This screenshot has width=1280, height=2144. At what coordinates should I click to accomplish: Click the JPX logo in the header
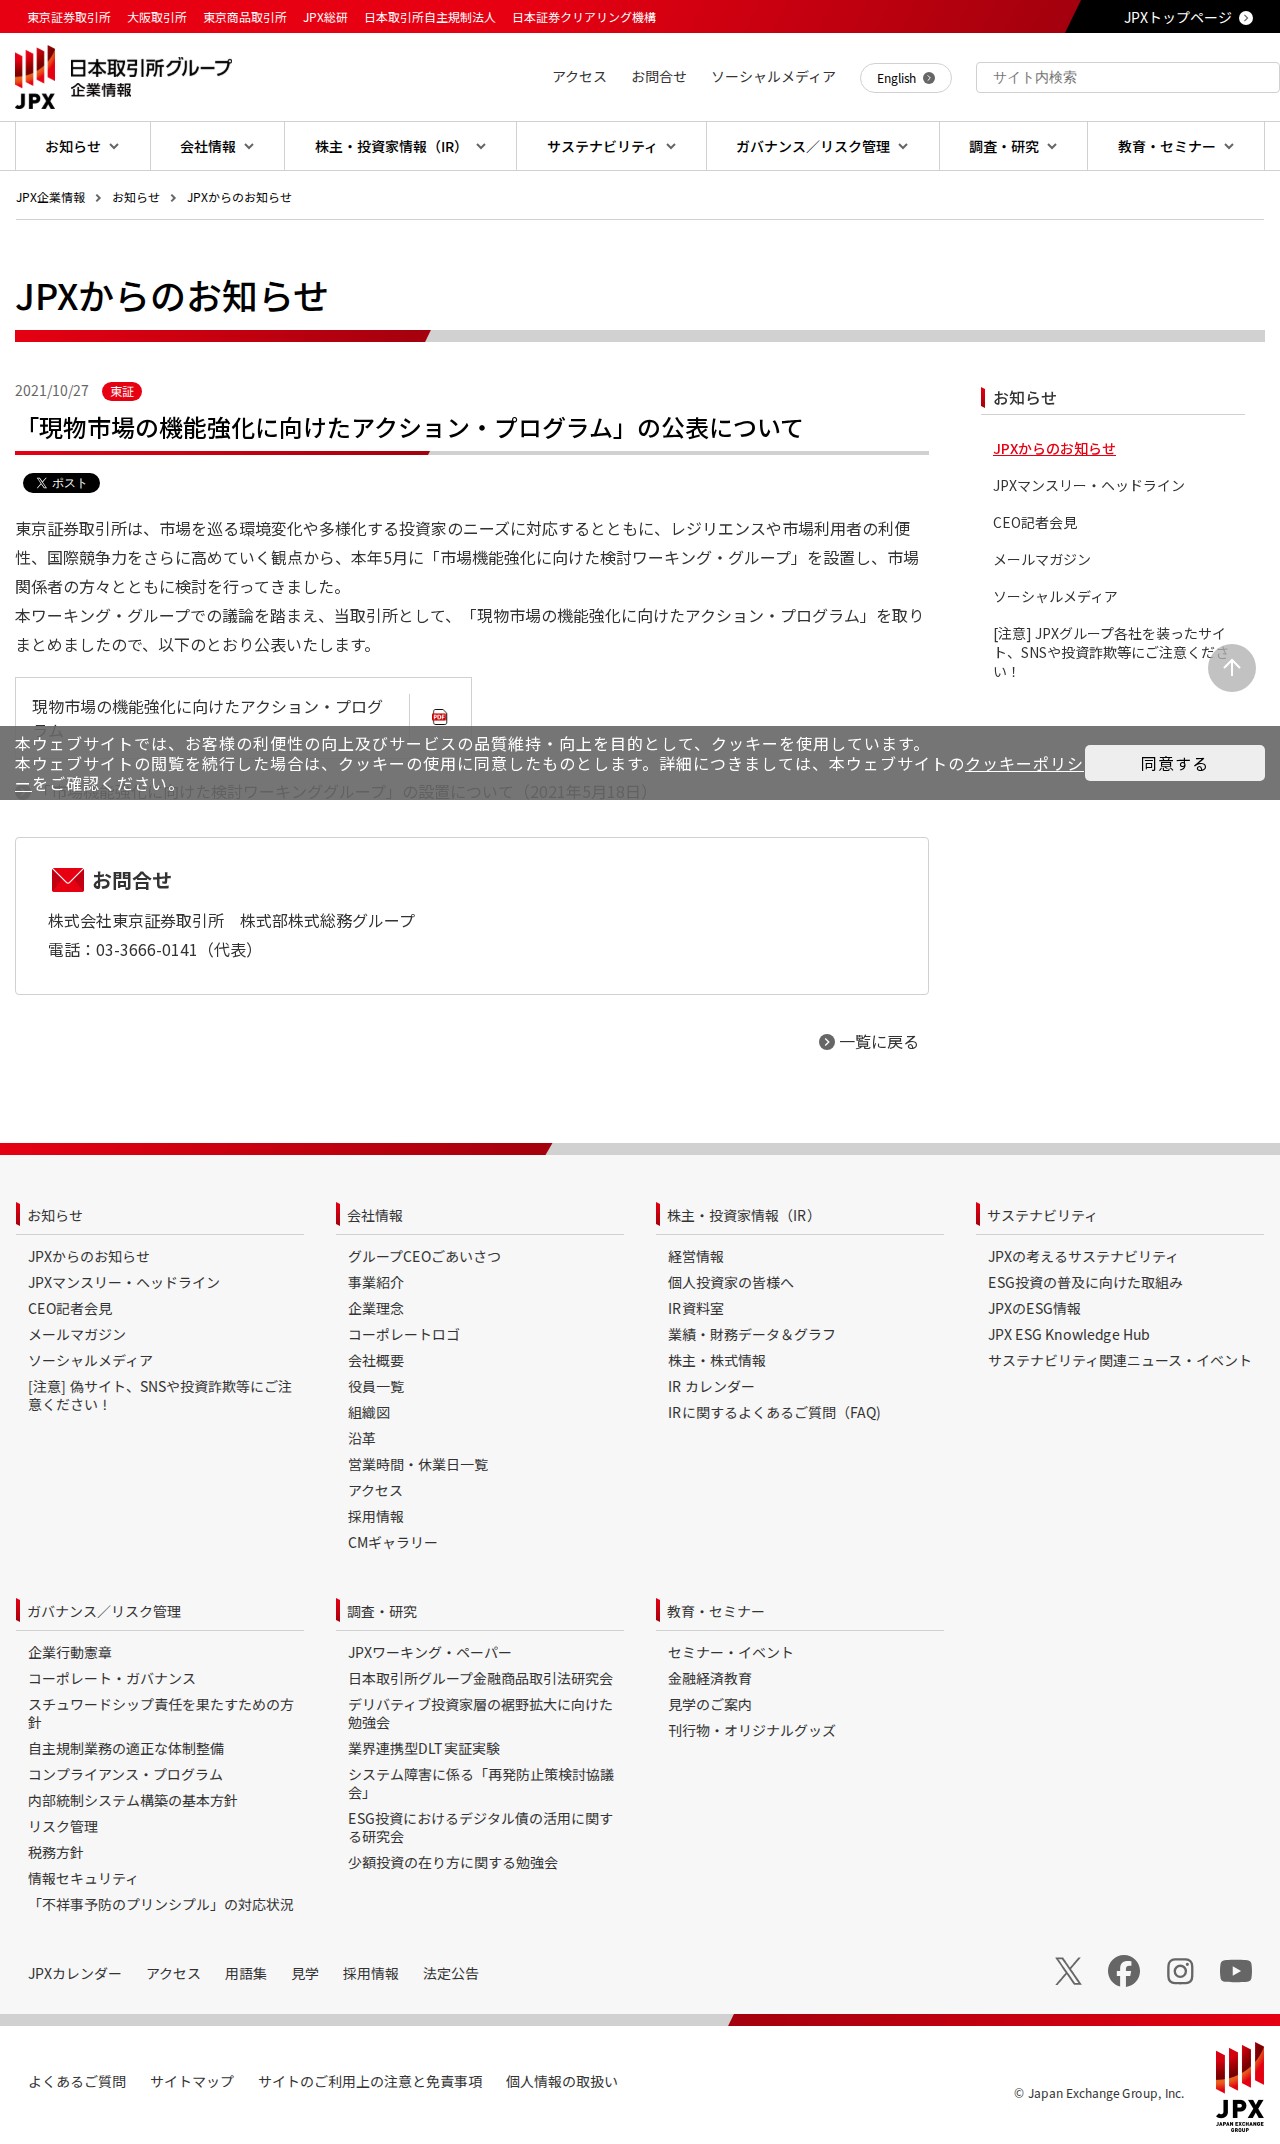[x=35, y=77]
